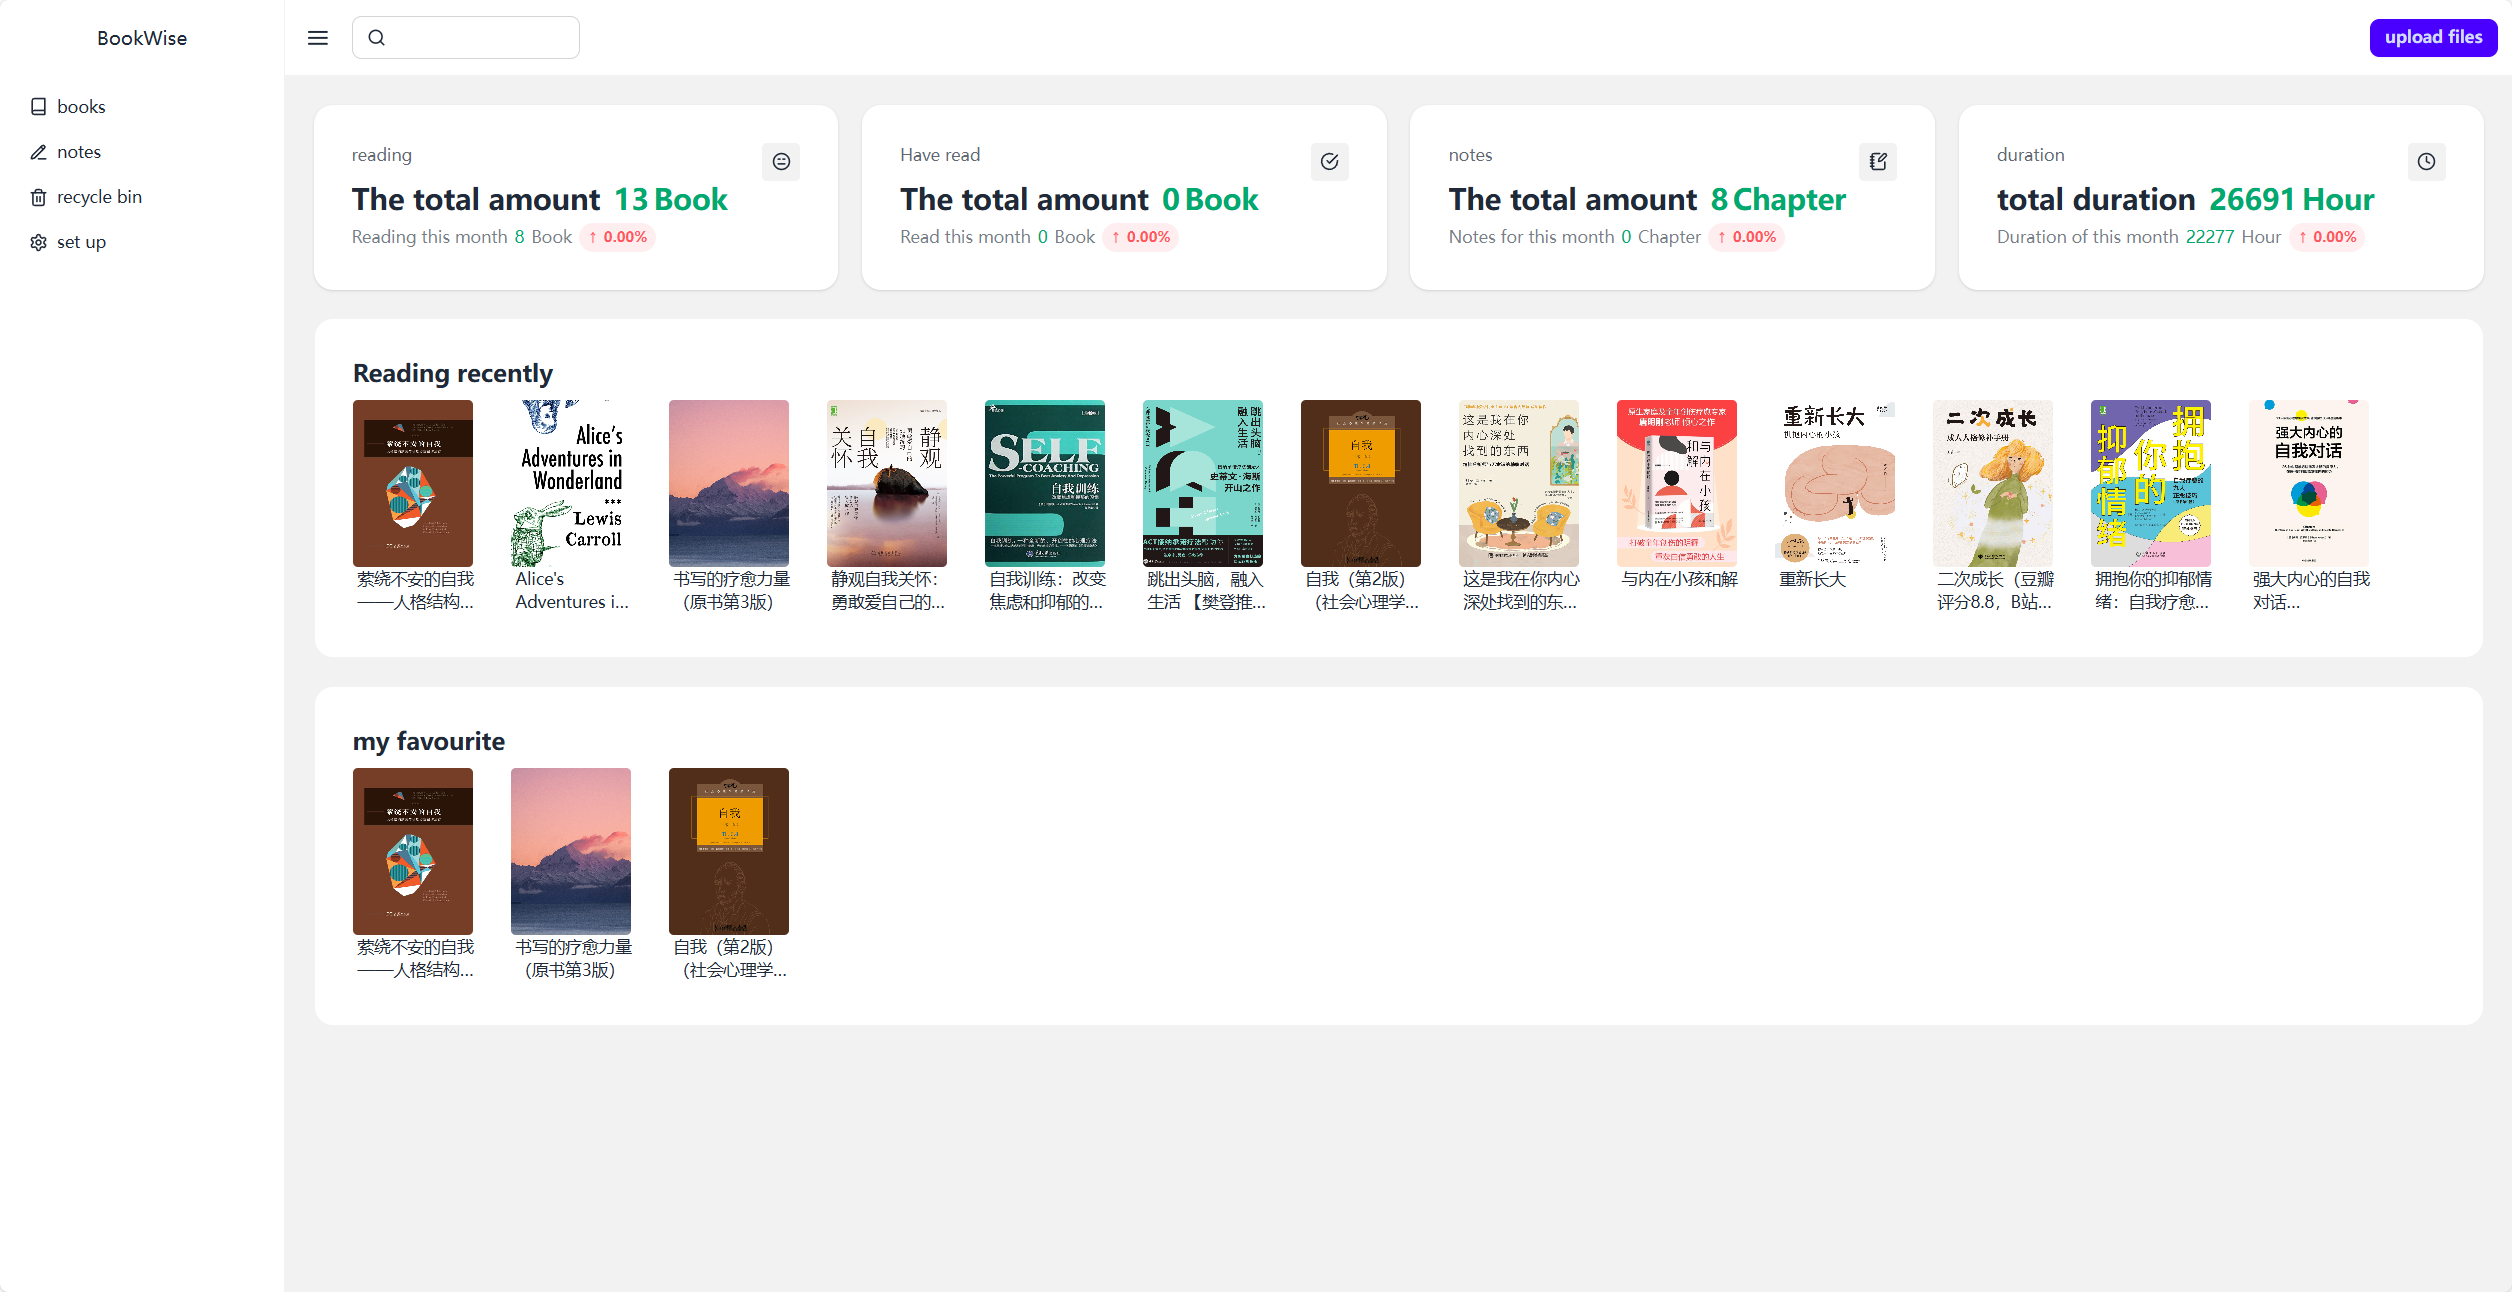The image size is (2512, 1292).
Task: Click the clock icon on duration card
Action: [2426, 162]
